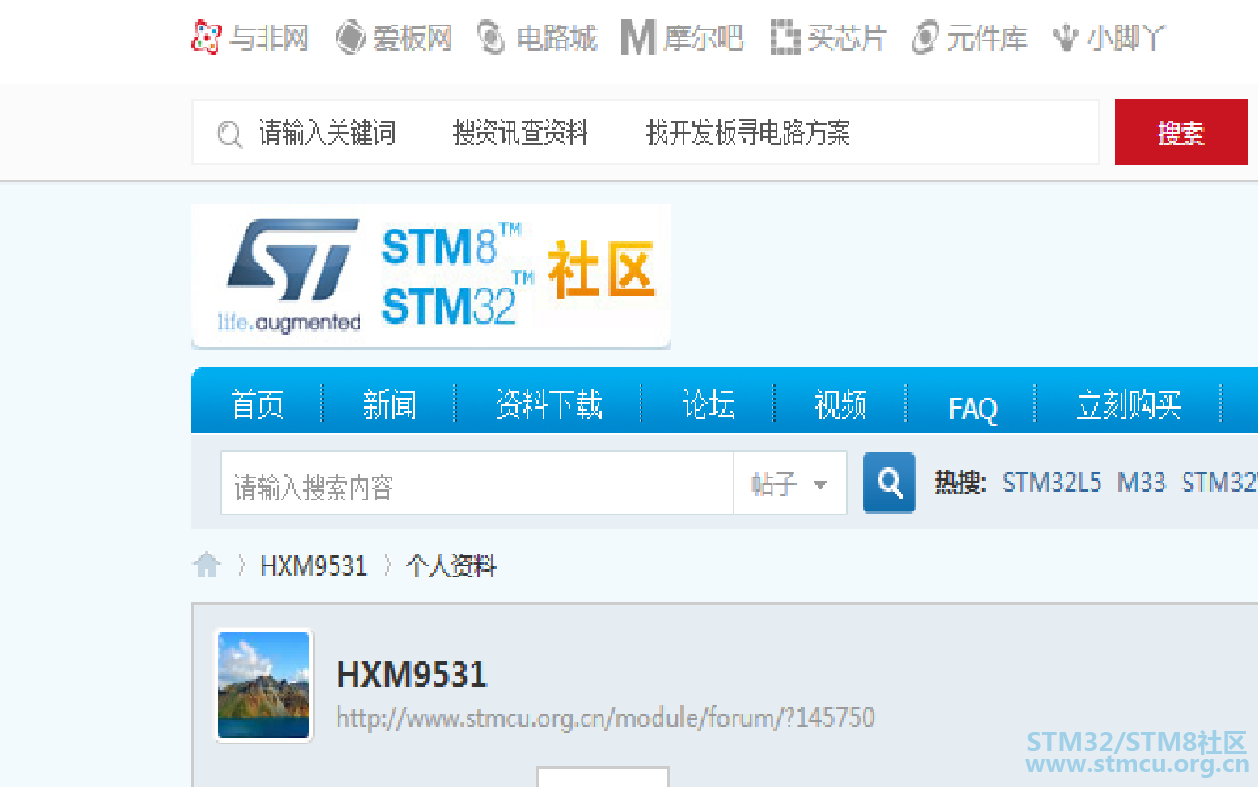Screen dimensions: 1258x787
Task: Click the 摩尔吧 M logo icon
Action: point(638,38)
